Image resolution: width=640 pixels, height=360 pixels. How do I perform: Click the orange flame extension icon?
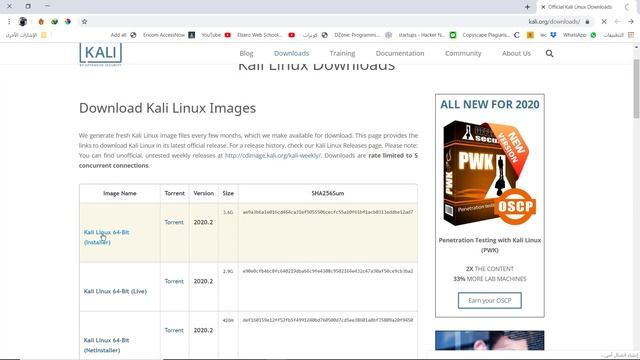(x=41, y=22)
